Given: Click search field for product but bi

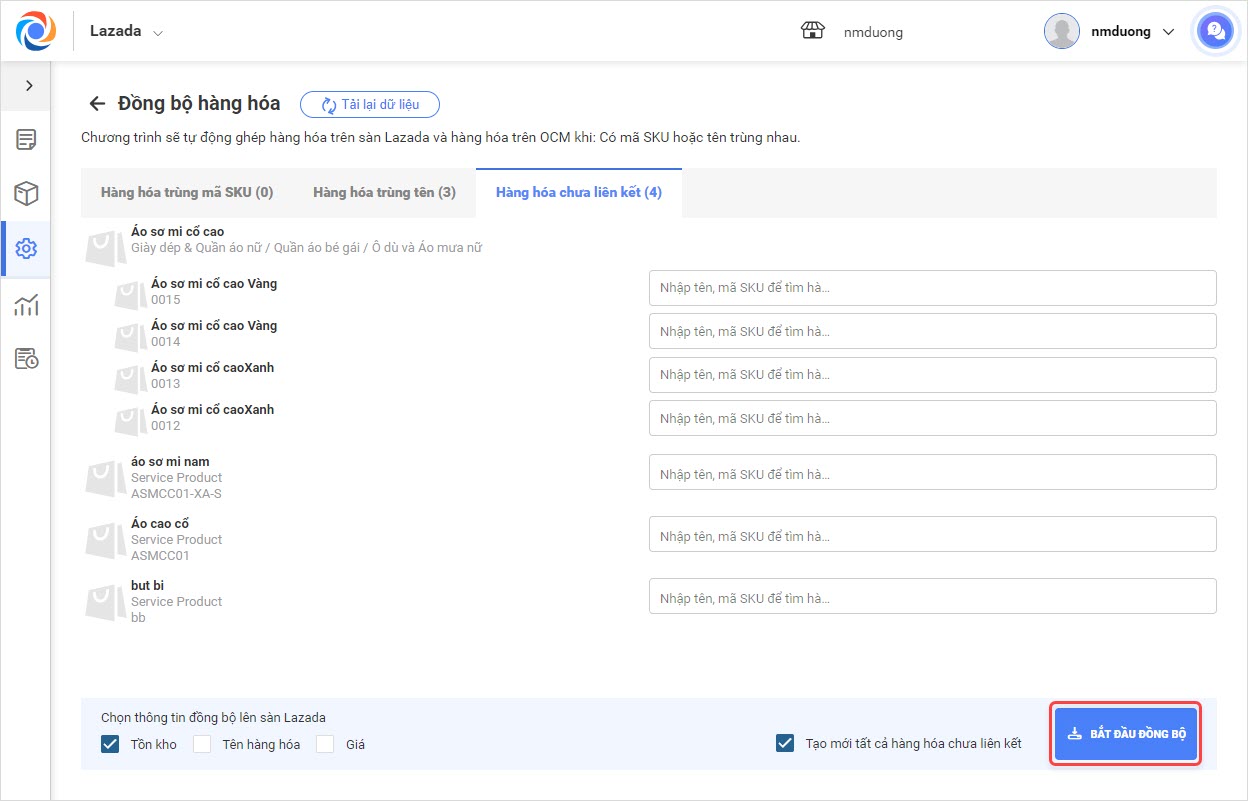Looking at the screenshot, I should coord(932,597).
